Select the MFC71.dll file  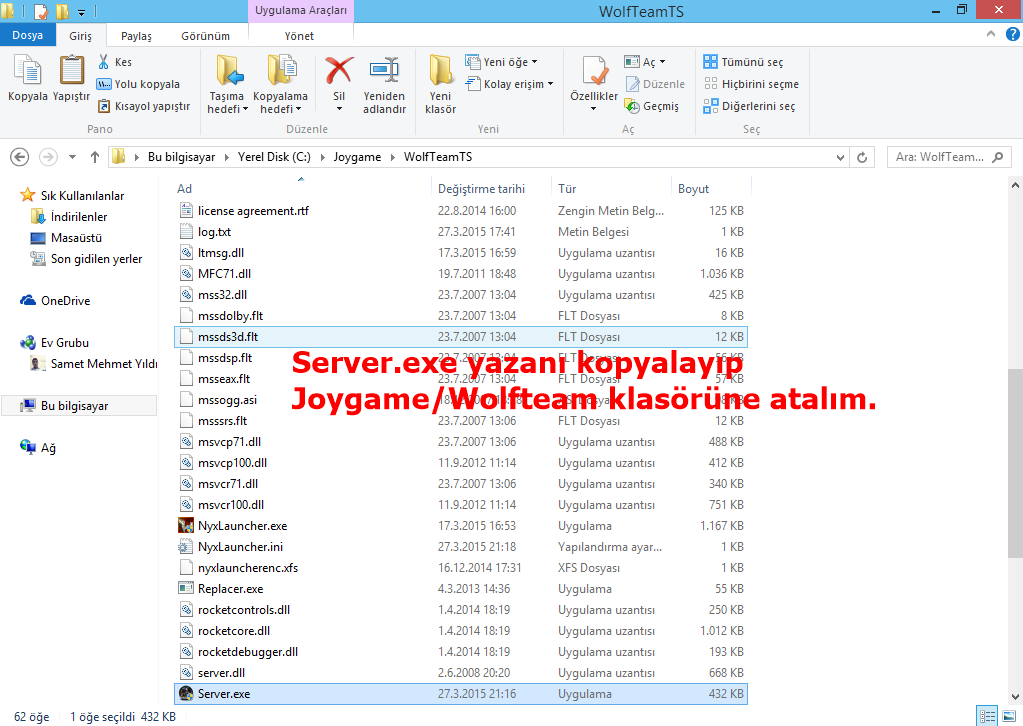pyautogui.click(x=461, y=274)
